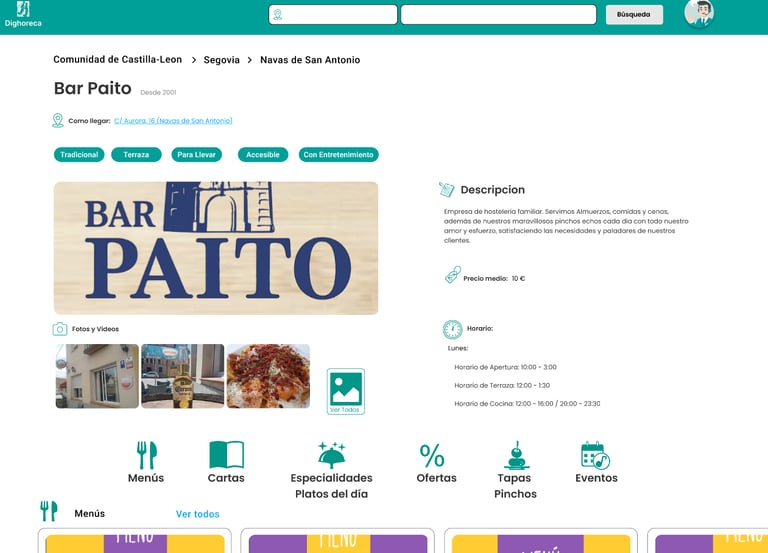Click the Horario clock icon
The image size is (768, 553).
coord(453,330)
